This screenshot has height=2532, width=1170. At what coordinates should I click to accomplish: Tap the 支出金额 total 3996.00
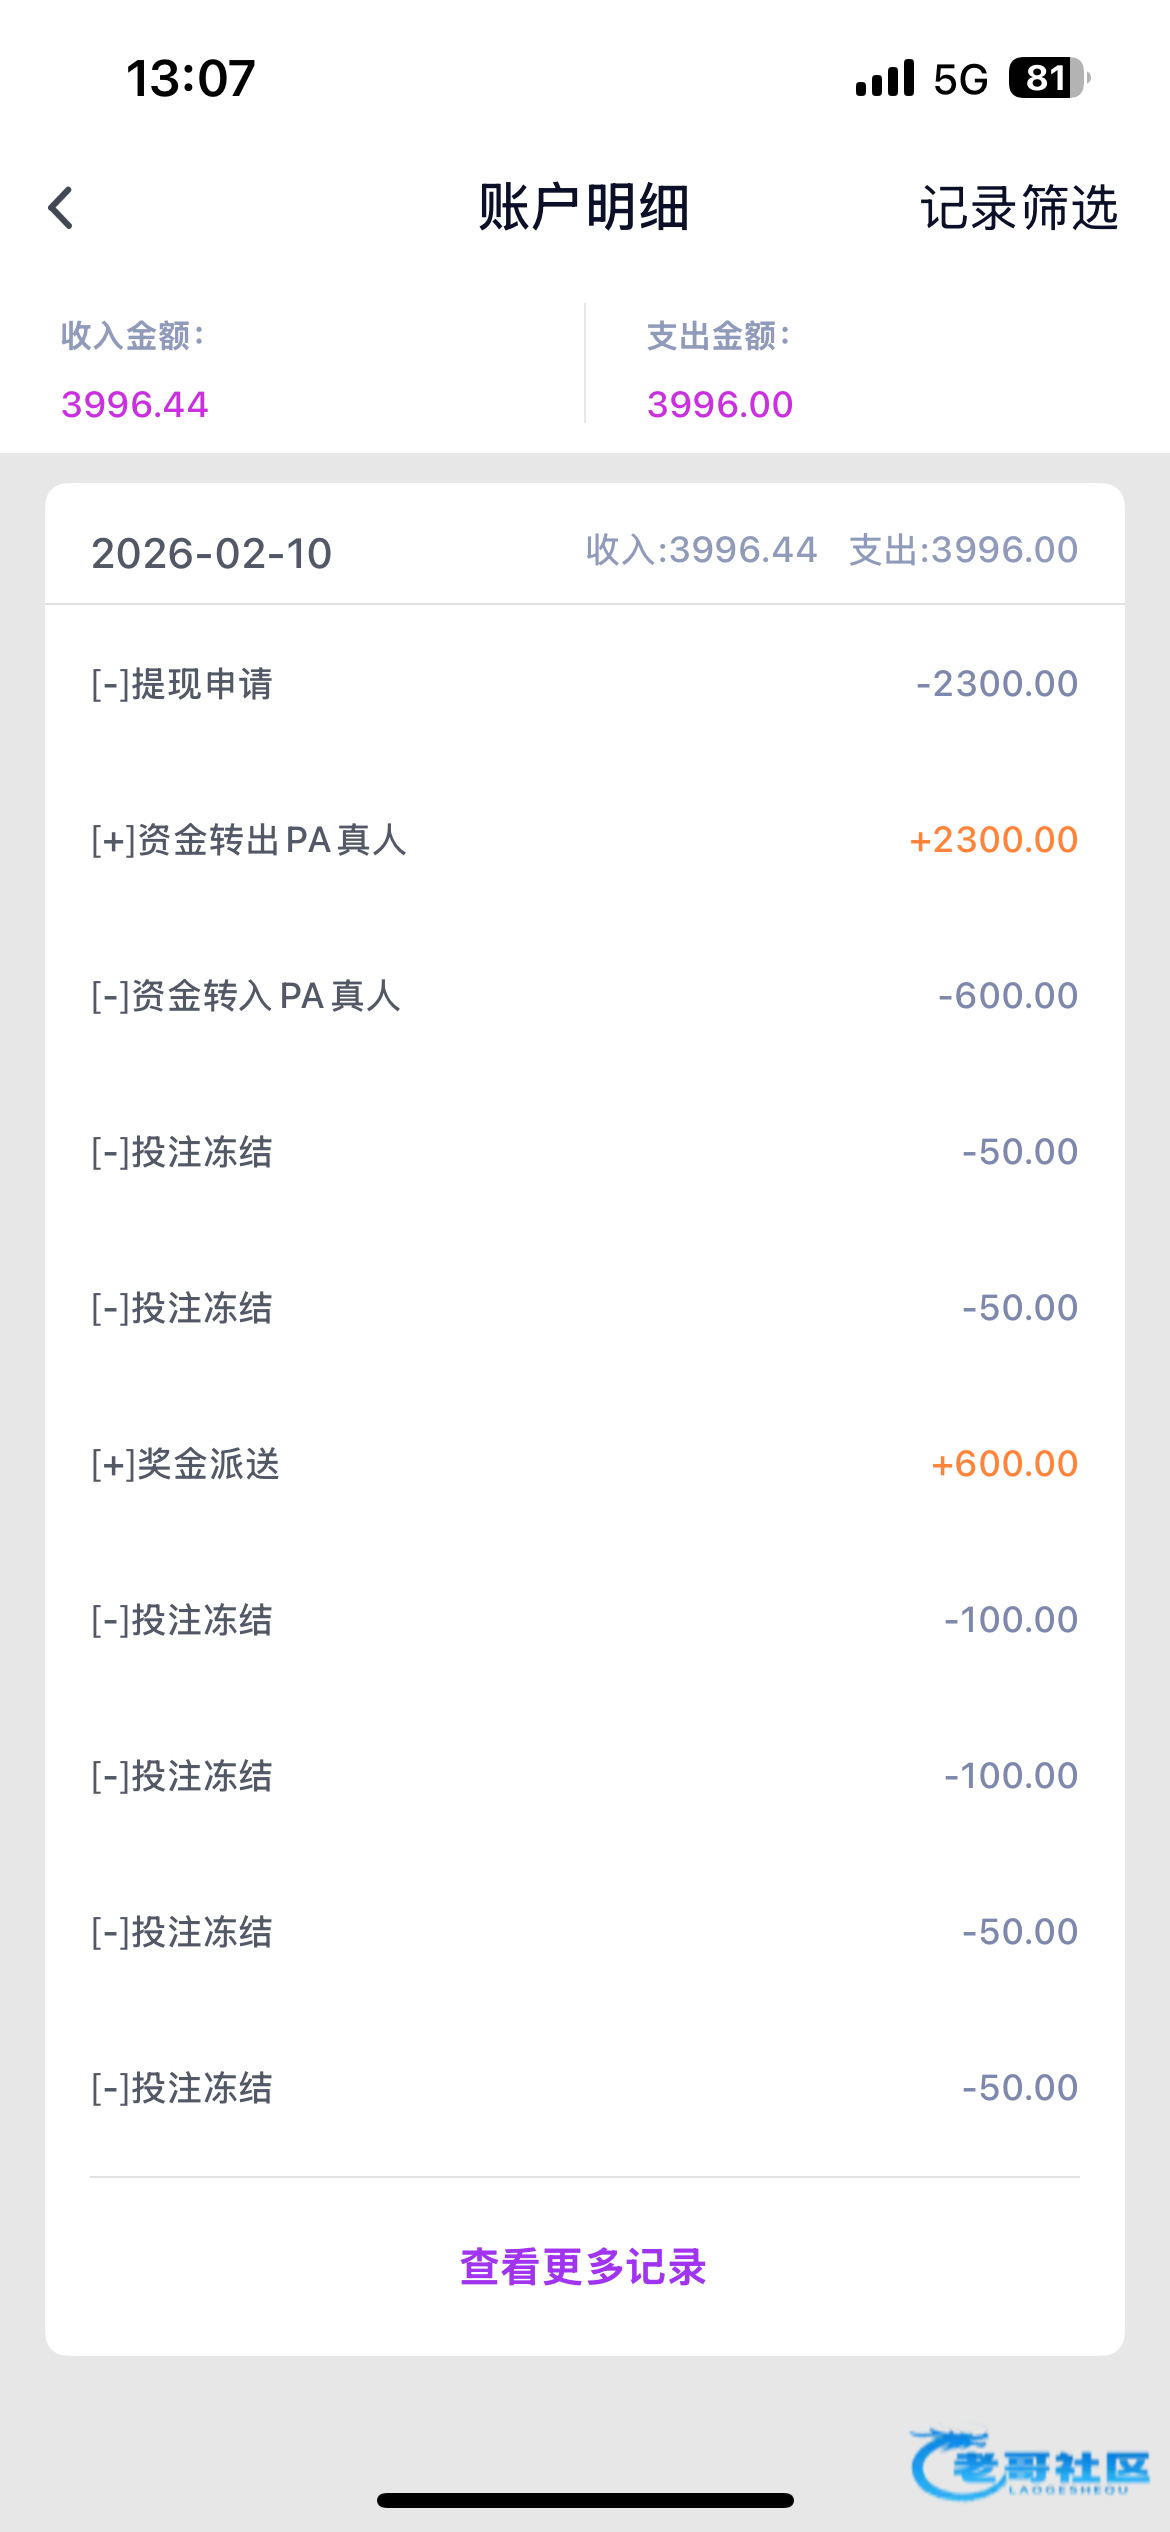coord(720,404)
